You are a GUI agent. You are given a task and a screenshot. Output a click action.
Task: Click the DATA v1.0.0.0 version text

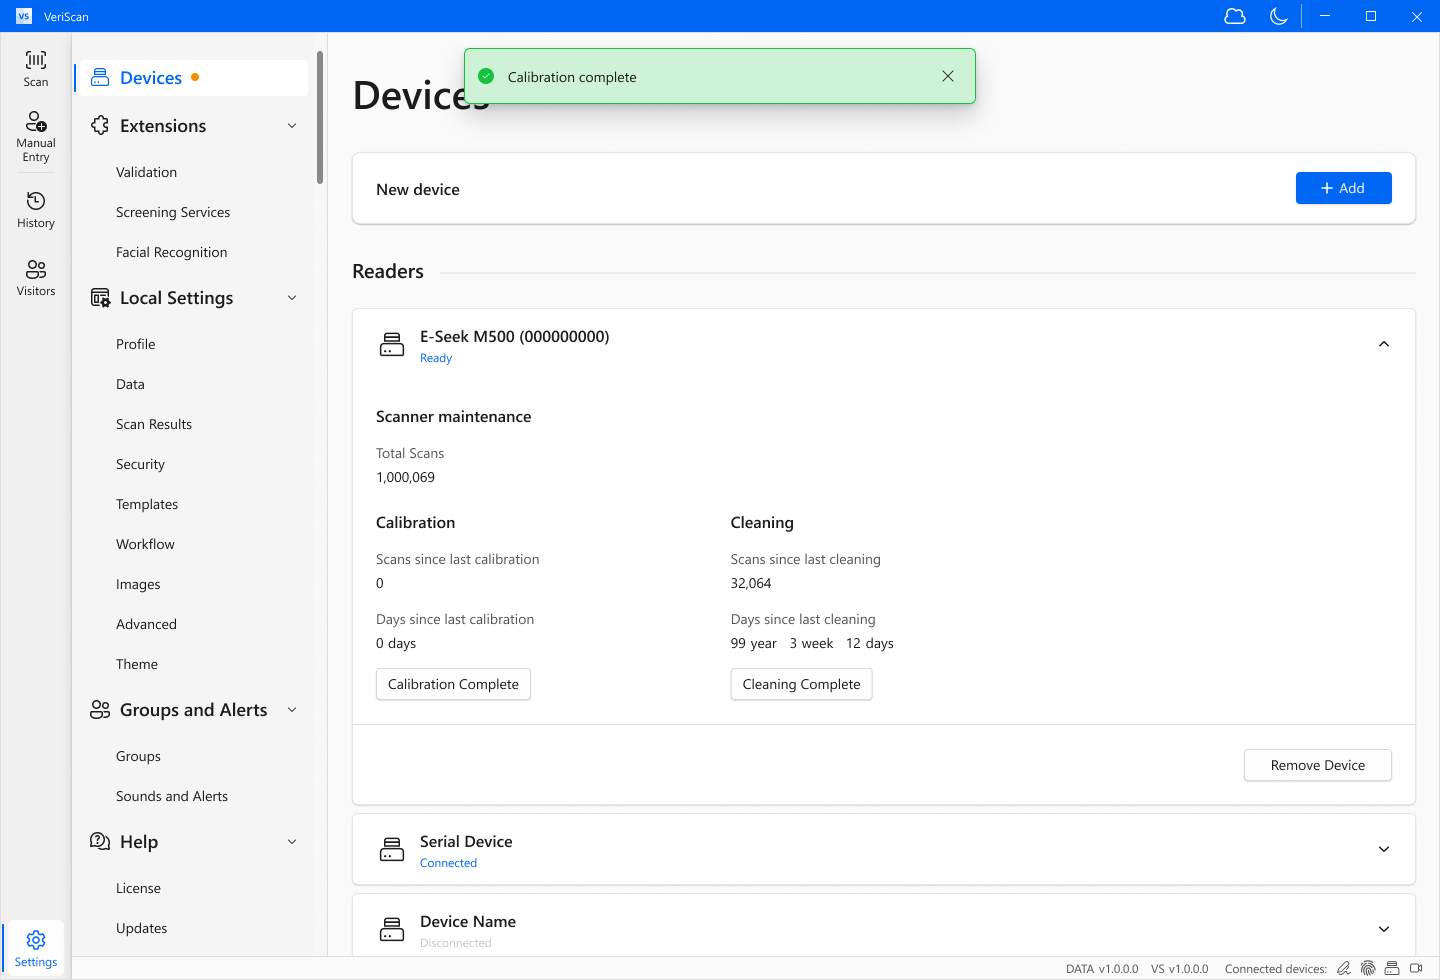[1102, 969]
